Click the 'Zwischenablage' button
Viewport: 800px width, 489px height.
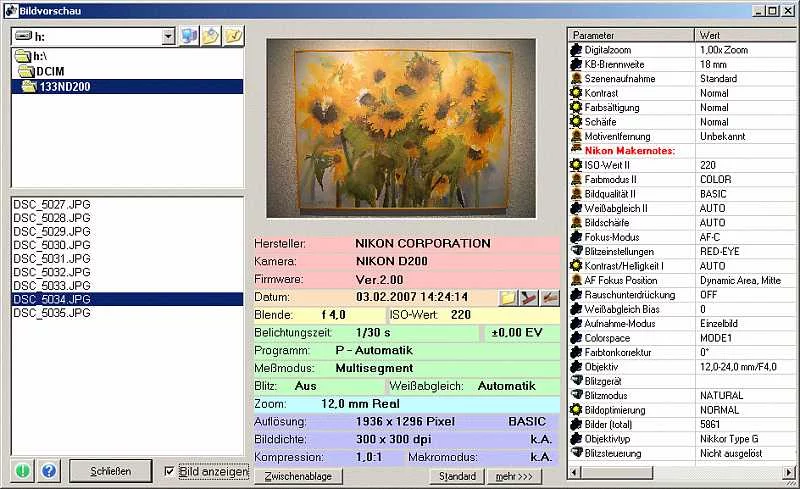tap(299, 476)
